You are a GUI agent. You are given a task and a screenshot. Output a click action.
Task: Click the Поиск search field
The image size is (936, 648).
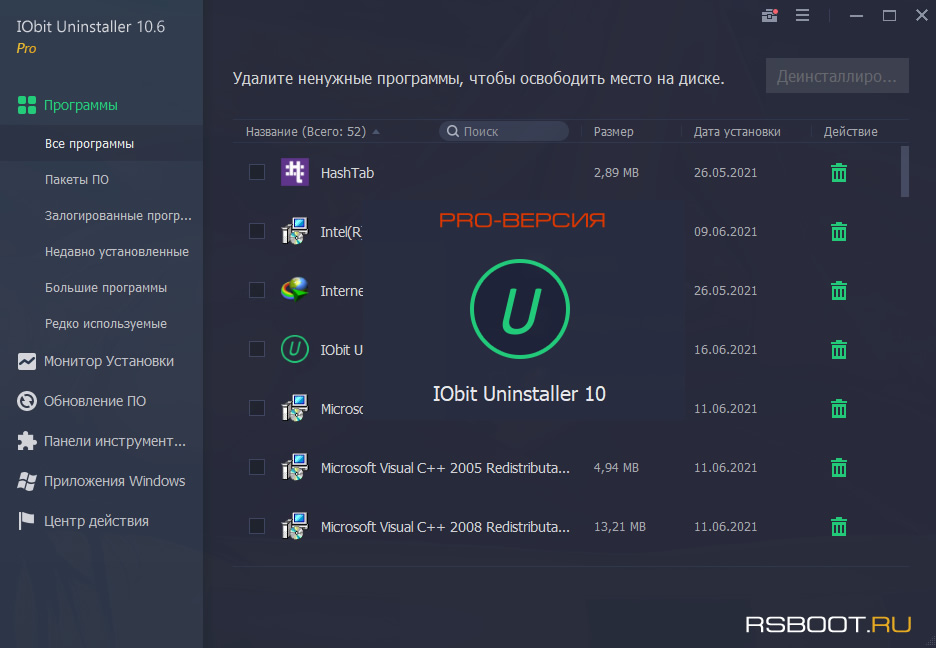(504, 131)
